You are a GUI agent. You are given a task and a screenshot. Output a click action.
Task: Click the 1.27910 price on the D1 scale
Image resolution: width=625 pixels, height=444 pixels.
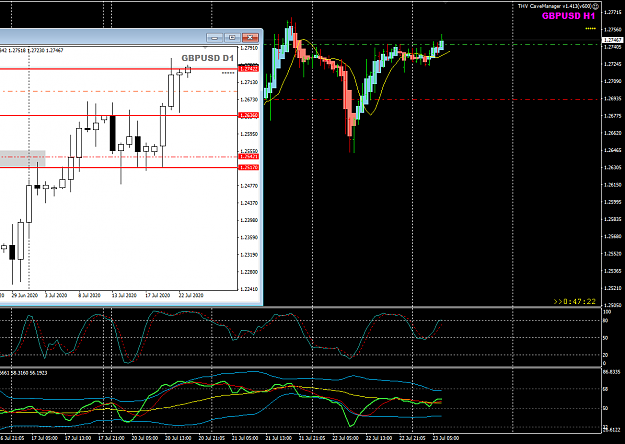(249, 48)
